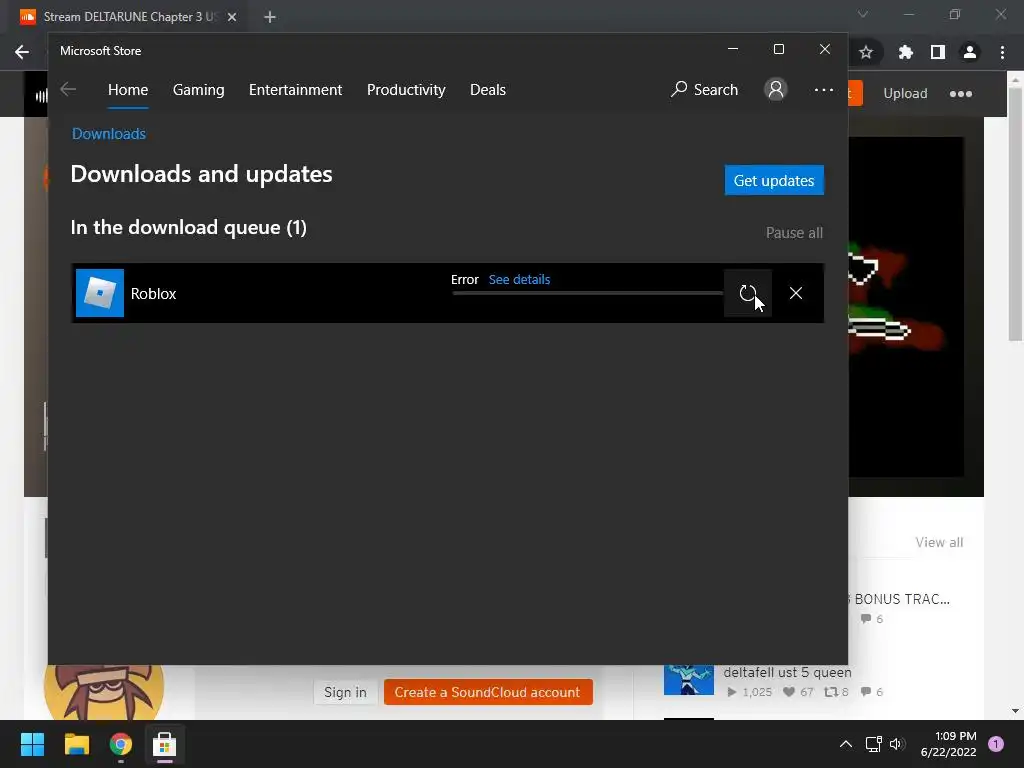1024x768 pixels.
Task: Bookmark this page with star icon
Action: tap(866, 52)
